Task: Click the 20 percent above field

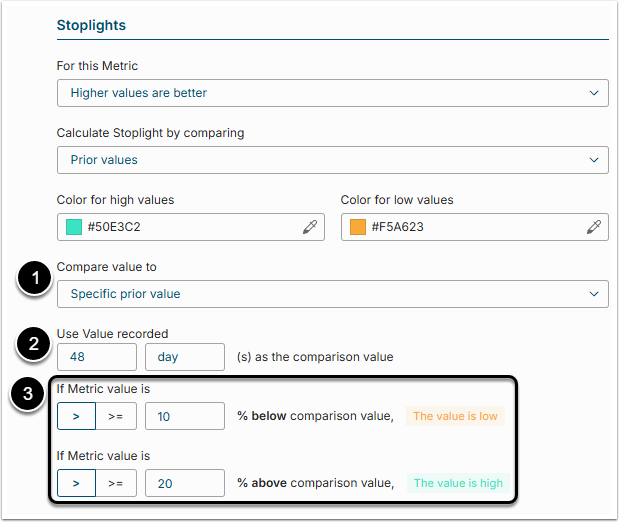Action: tap(184, 483)
